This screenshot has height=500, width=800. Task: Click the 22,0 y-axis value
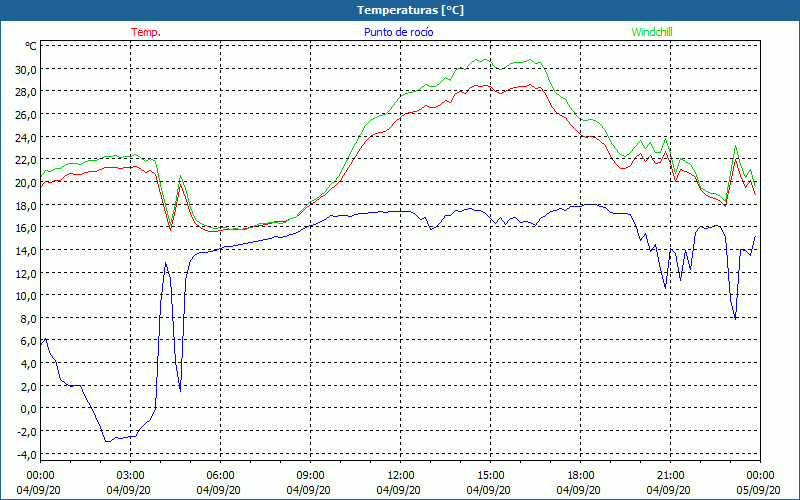(x=26, y=160)
